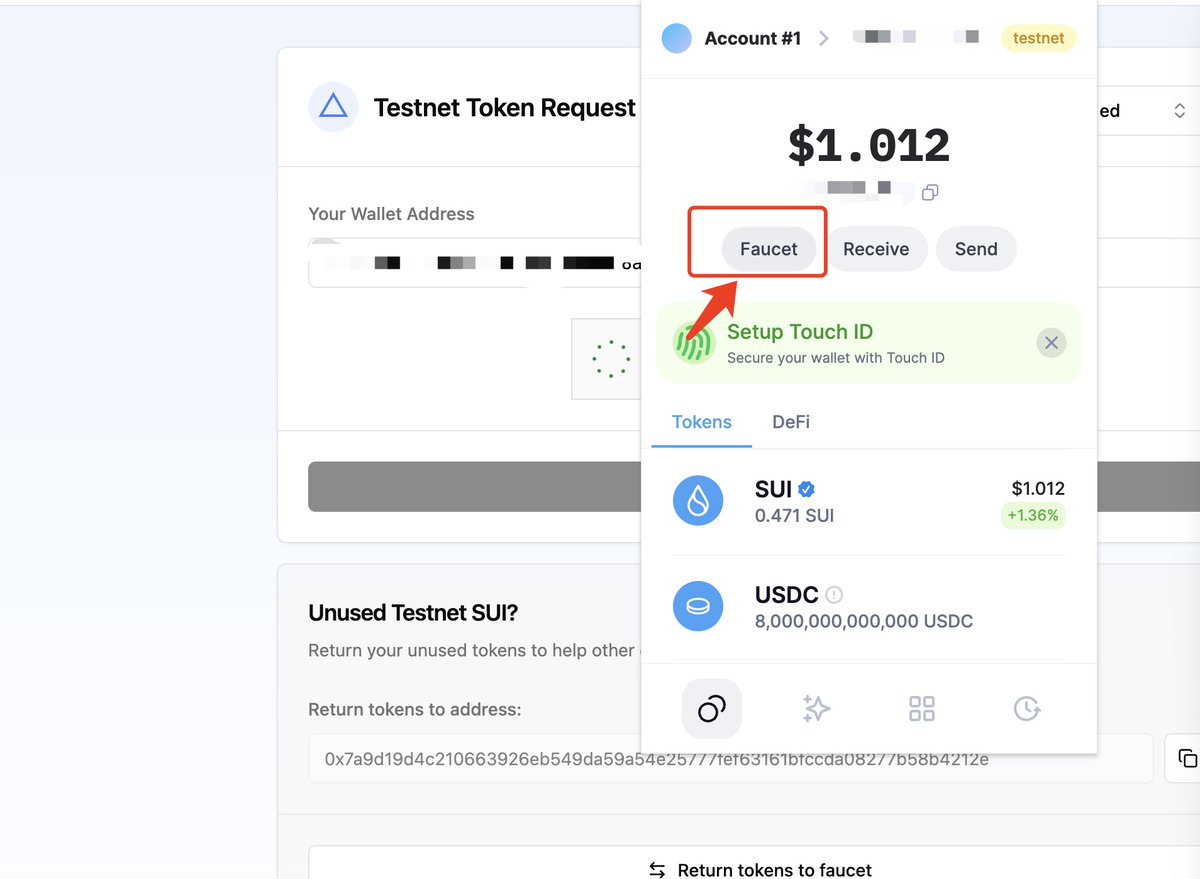The height and width of the screenshot is (879, 1200).
Task: Click the $1.012 total balance
Action: pos(868,146)
